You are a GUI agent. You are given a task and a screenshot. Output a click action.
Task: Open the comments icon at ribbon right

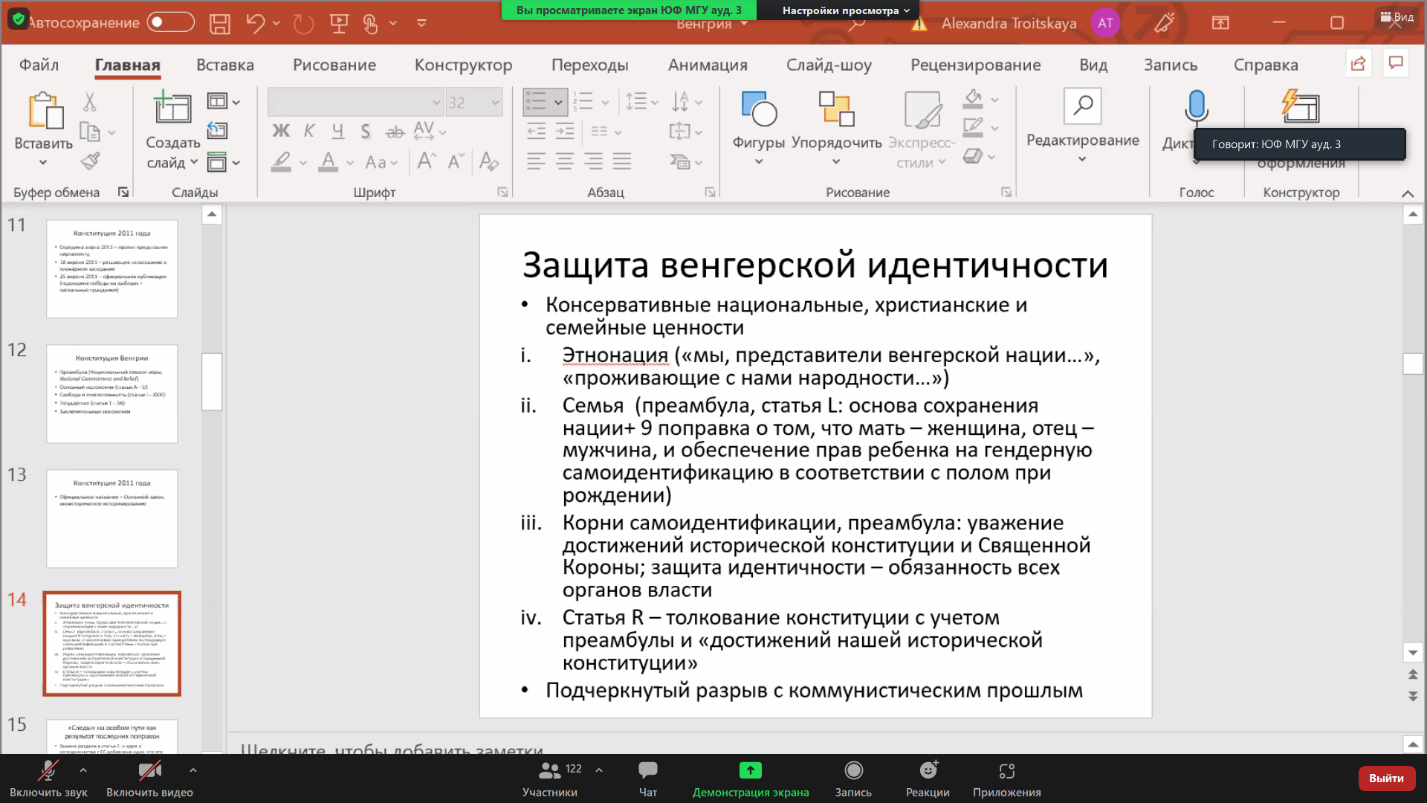click(x=1395, y=64)
